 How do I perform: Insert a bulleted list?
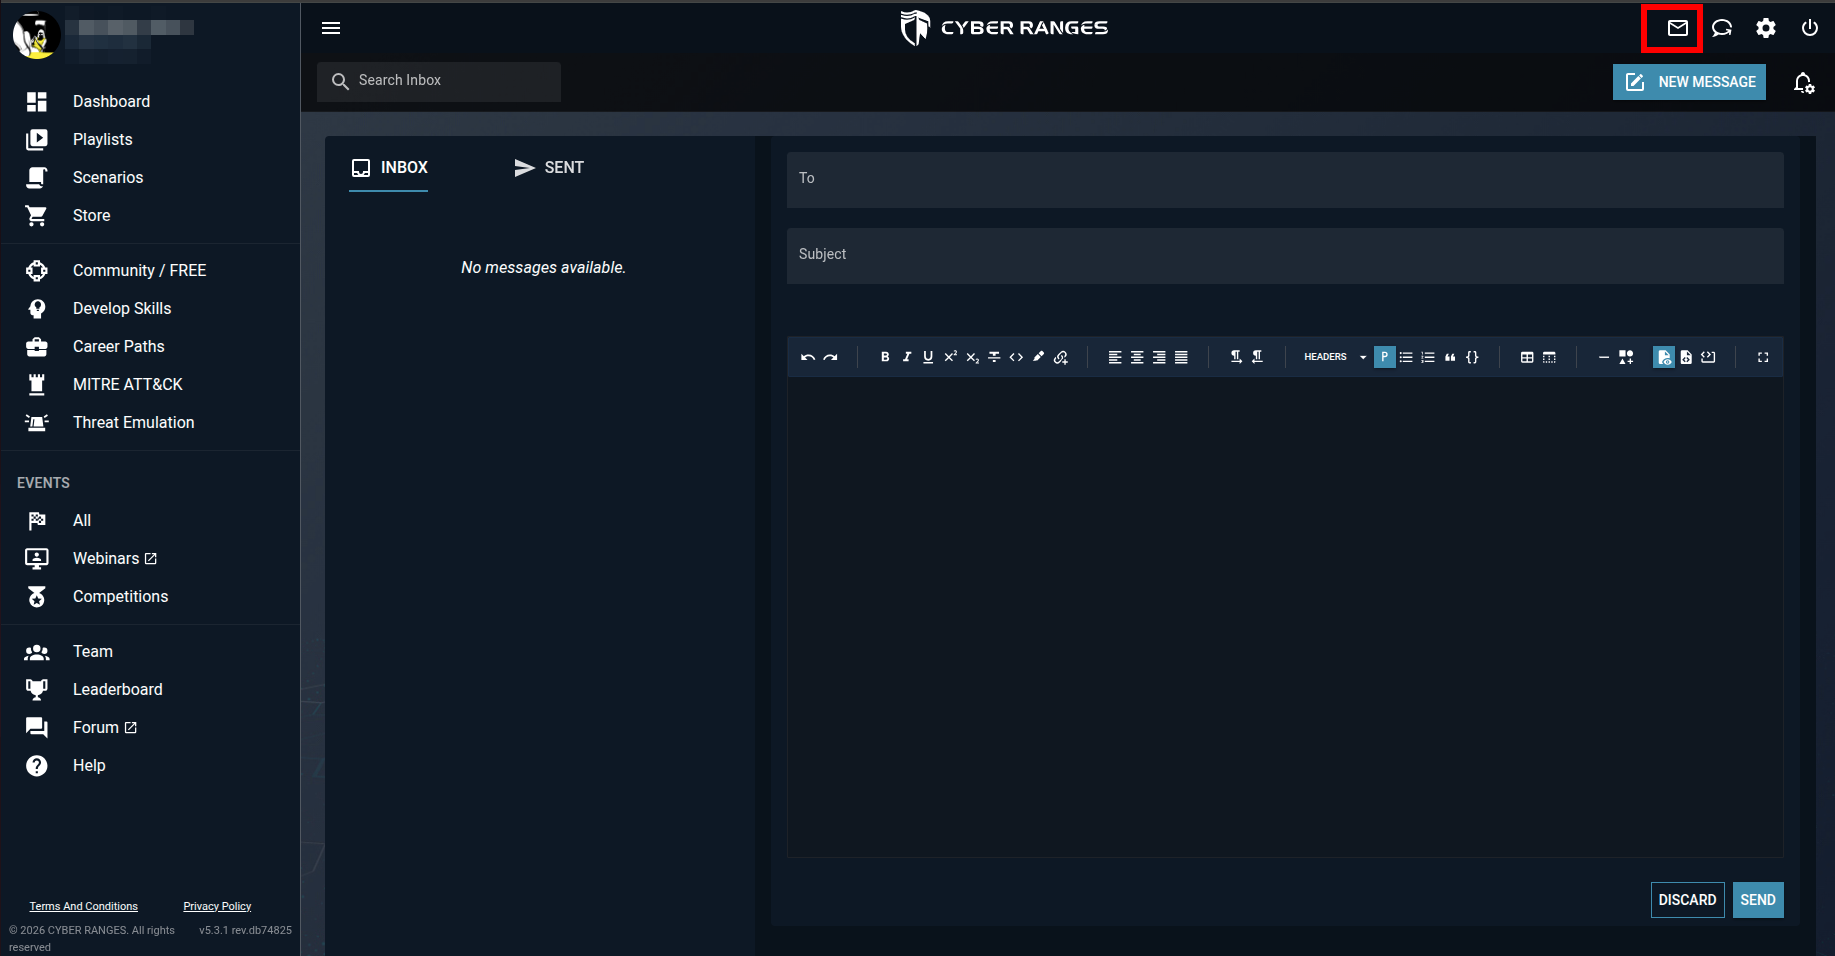click(x=1406, y=357)
